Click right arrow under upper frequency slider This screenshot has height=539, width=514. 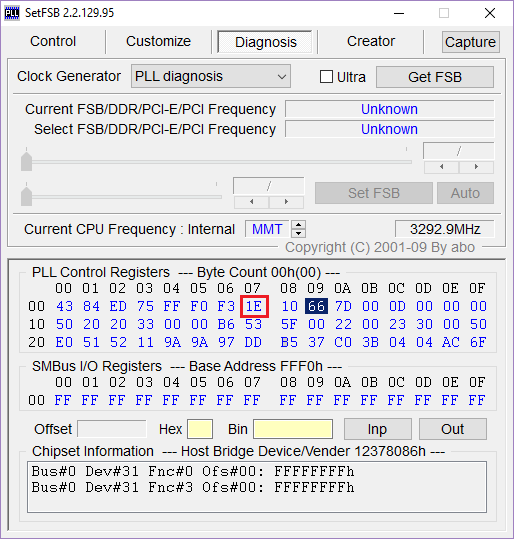coord(476,167)
